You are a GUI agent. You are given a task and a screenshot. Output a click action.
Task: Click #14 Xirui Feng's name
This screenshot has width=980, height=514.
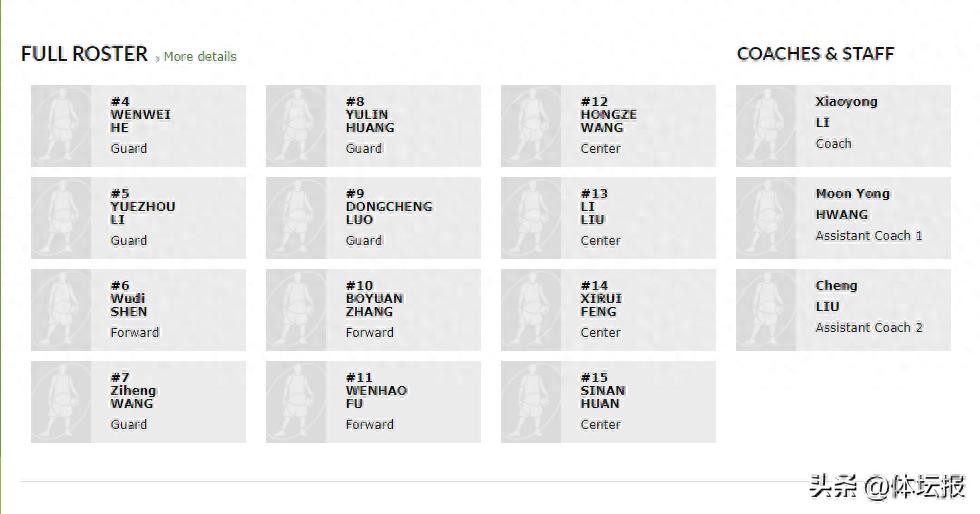pyautogui.click(x=601, y=305)
